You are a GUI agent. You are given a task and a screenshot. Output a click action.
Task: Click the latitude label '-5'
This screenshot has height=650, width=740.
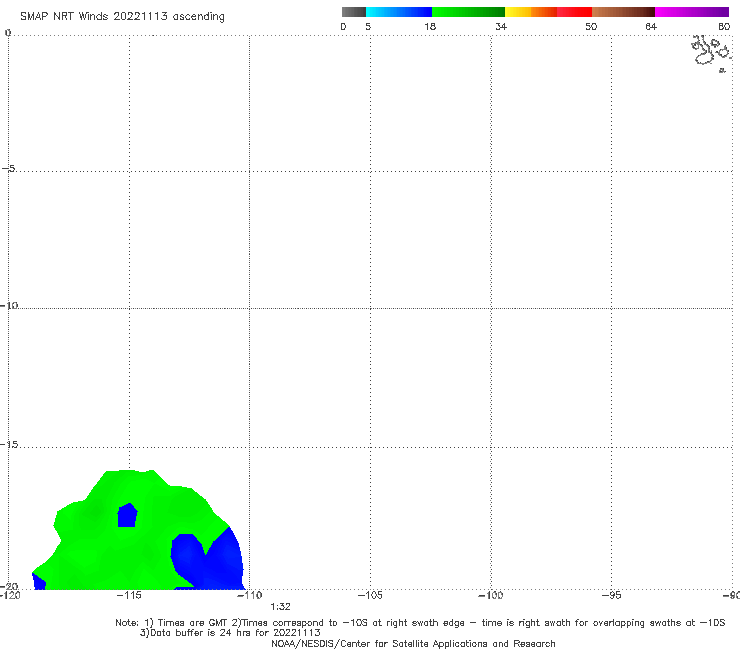[x=8, y=169]
